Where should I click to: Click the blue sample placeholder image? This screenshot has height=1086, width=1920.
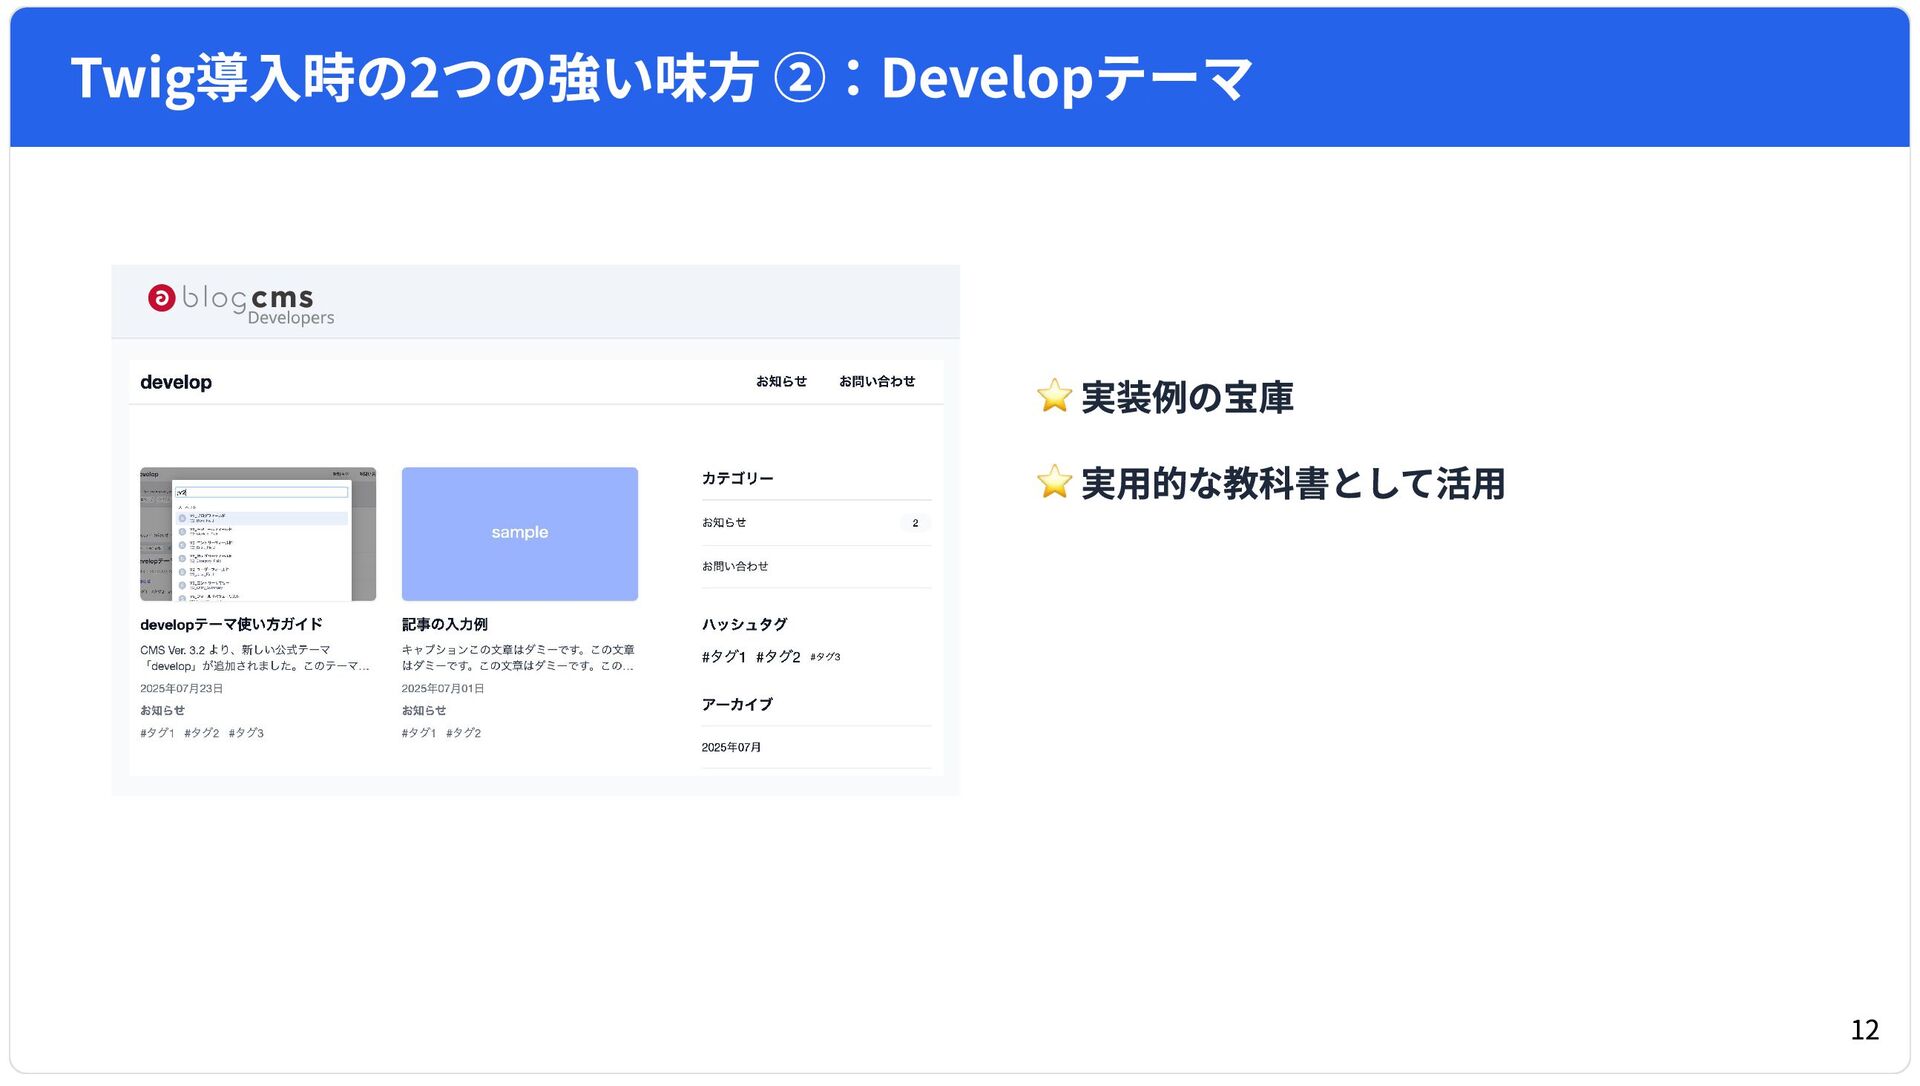click(x=520, y=534)
